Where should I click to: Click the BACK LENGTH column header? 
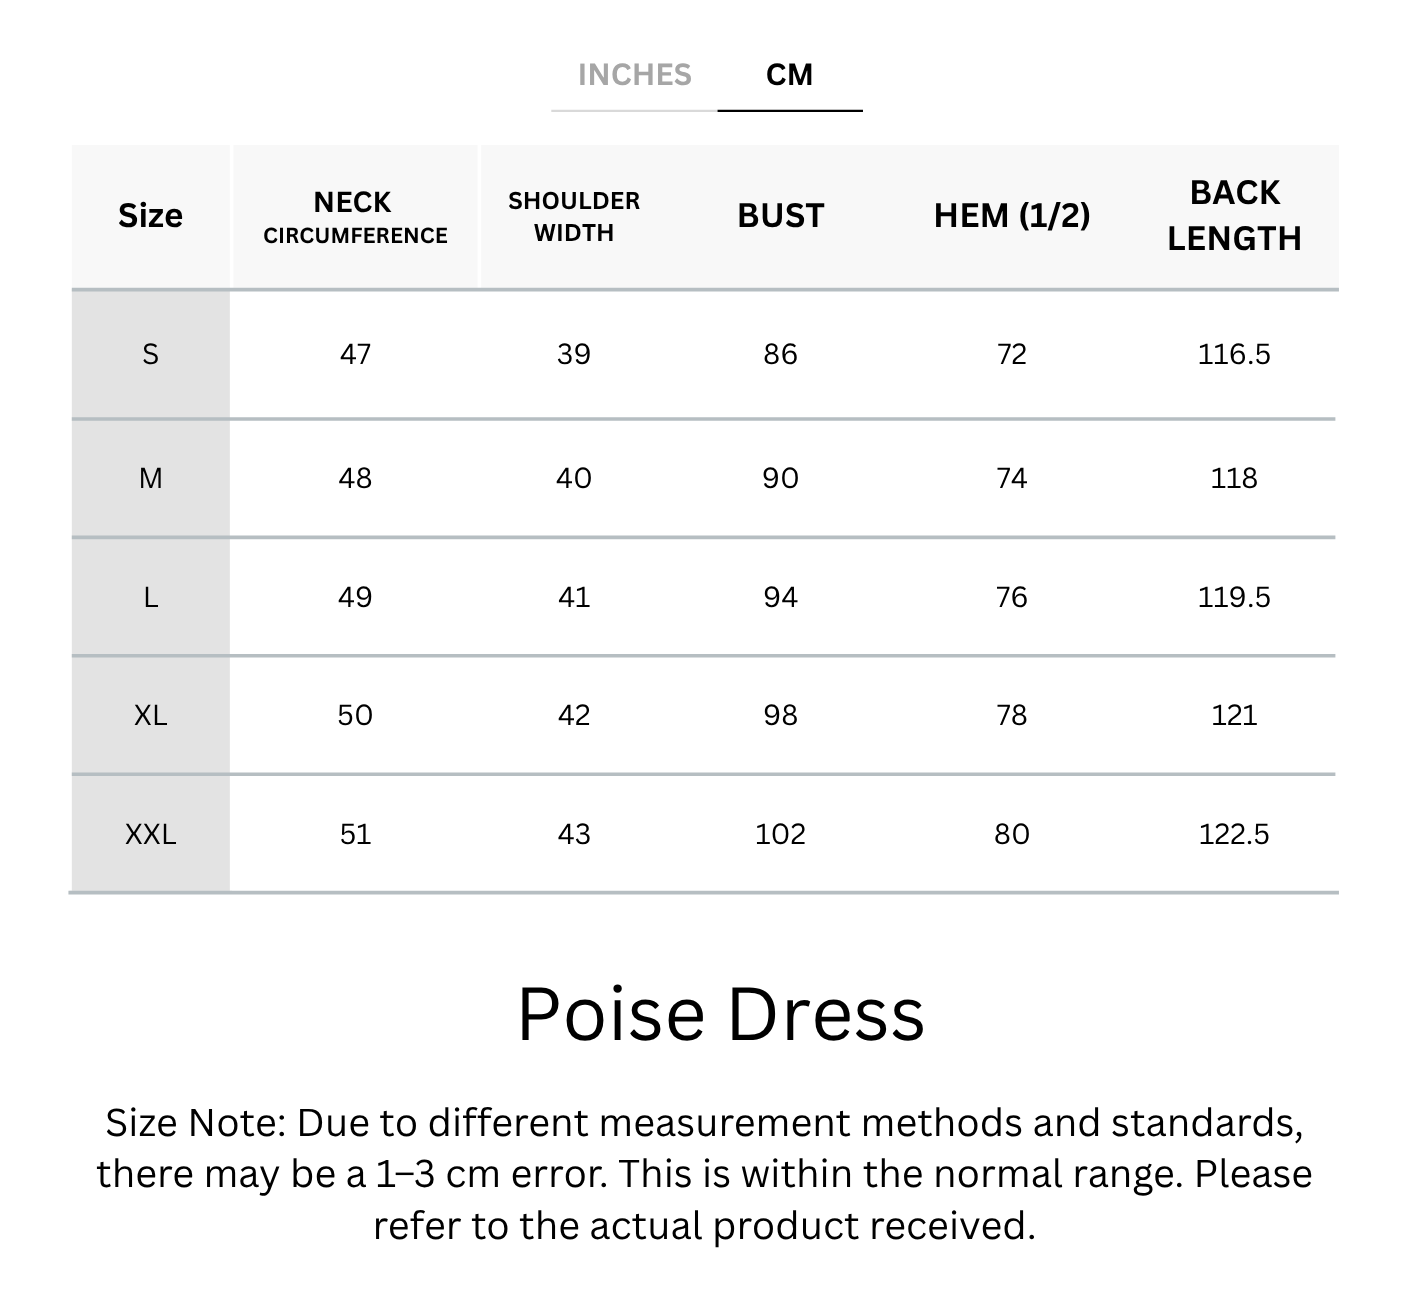[1234, 216]
